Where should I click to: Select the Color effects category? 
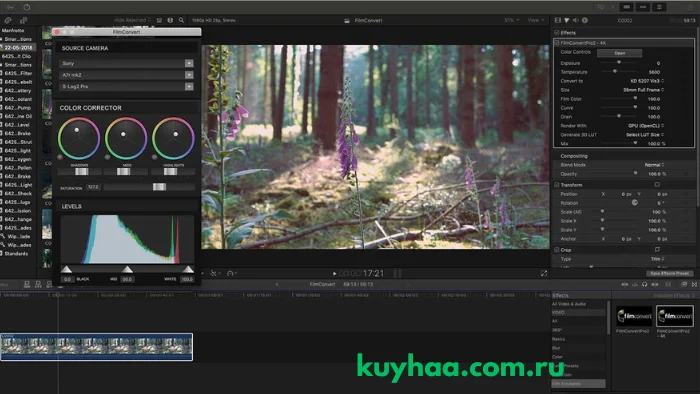click(558, 357)
